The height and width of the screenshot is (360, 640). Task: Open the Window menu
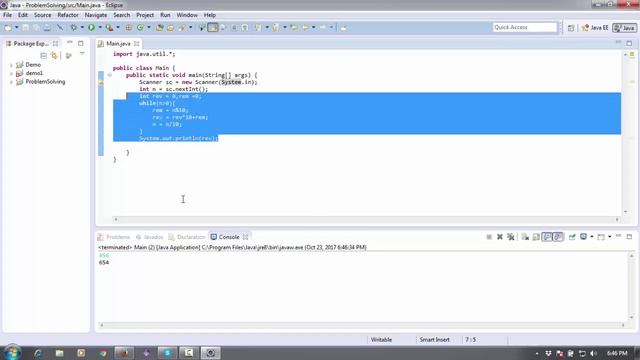click(187, 15)
